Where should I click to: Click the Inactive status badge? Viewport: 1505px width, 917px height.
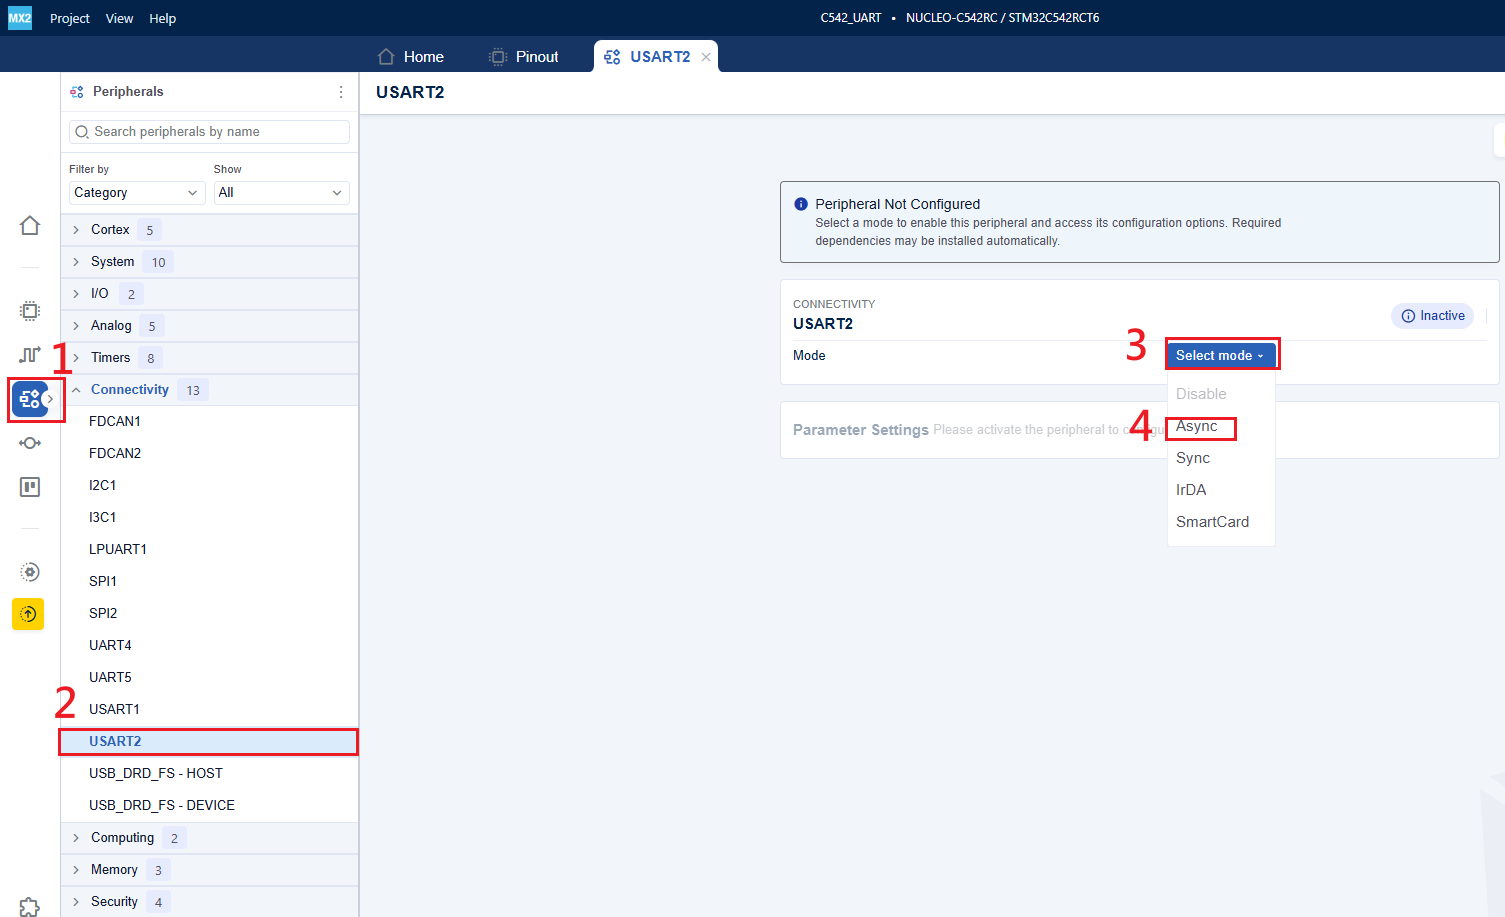[1432, 316]
